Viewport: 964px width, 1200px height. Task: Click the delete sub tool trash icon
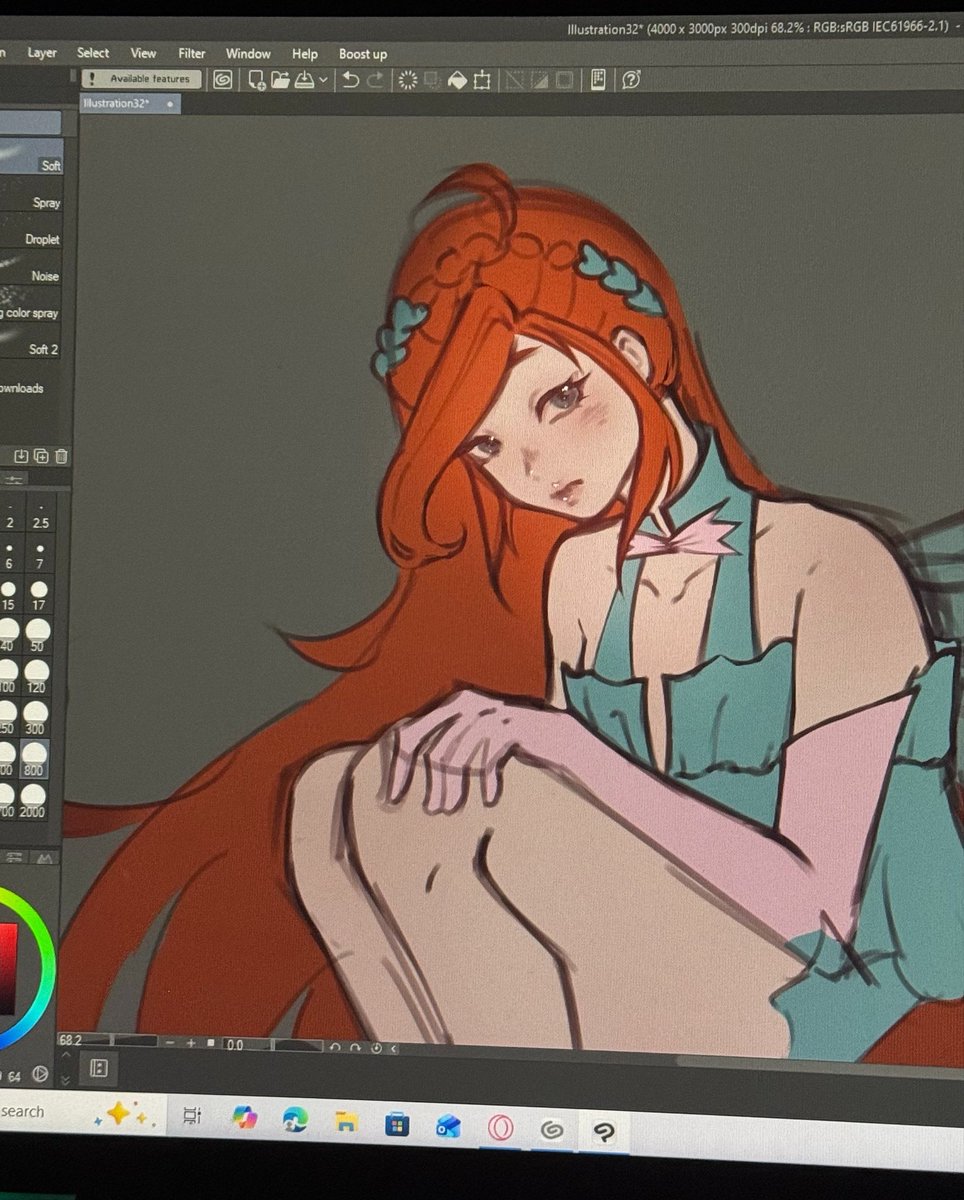pos(61,456)
